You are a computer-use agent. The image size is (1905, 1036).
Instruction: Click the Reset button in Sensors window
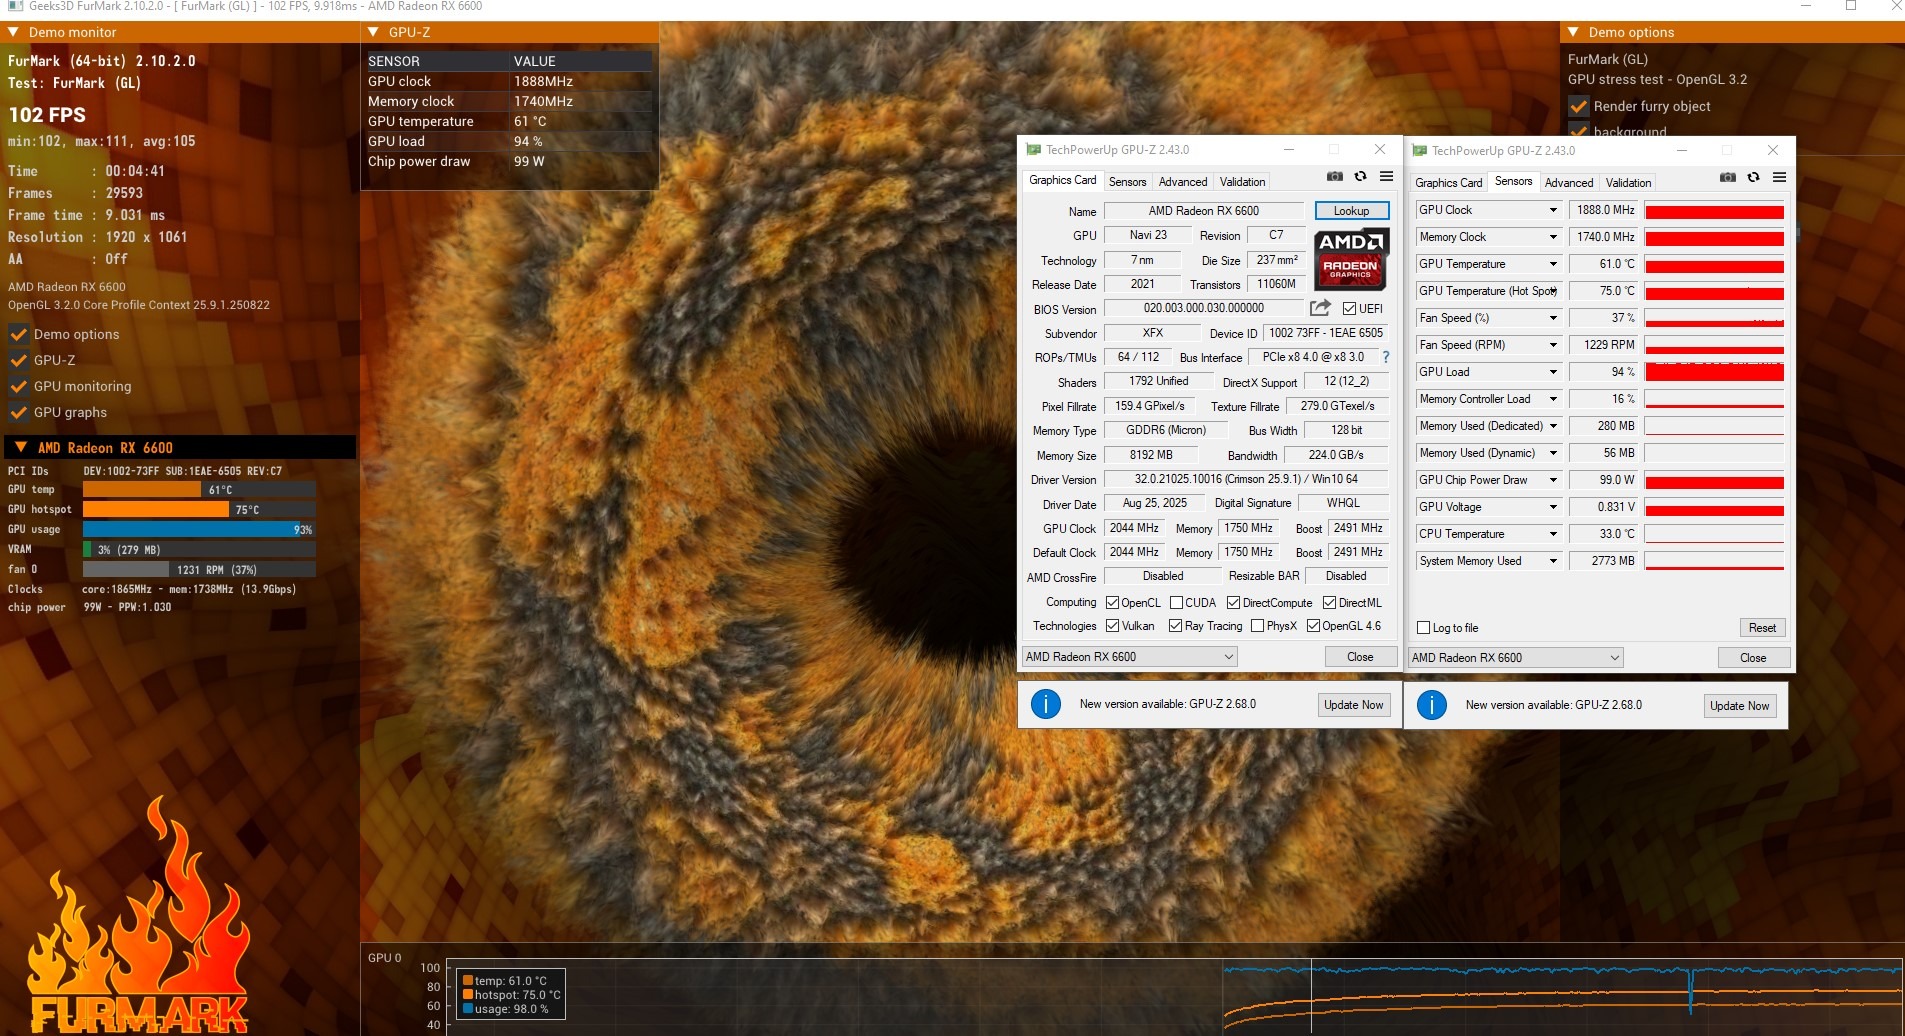click(x=1762, y=628)
